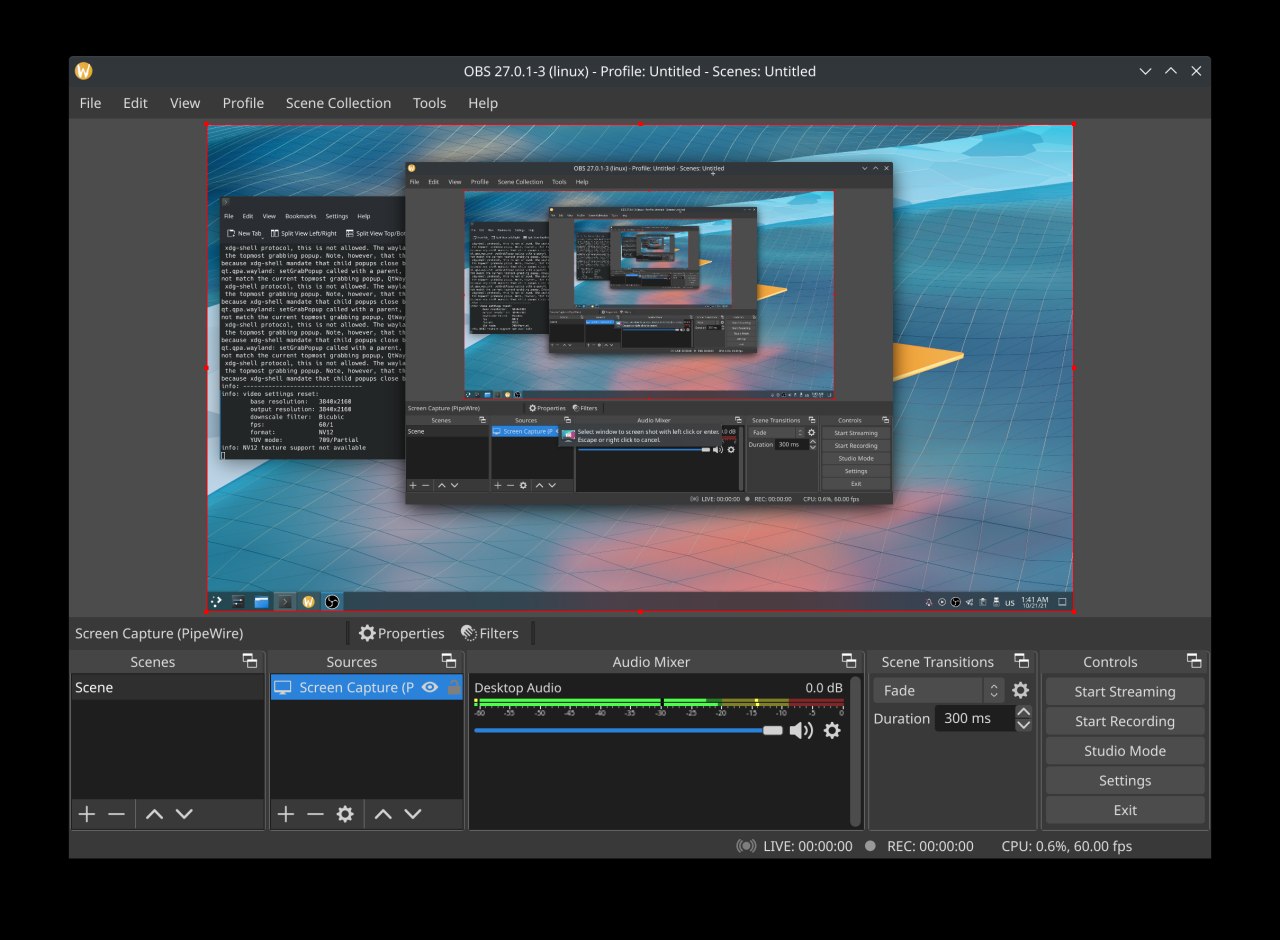This screenshot has width=1280, height=940.
Task: Open Properties for the selected source
Action: tap(402, 633)
